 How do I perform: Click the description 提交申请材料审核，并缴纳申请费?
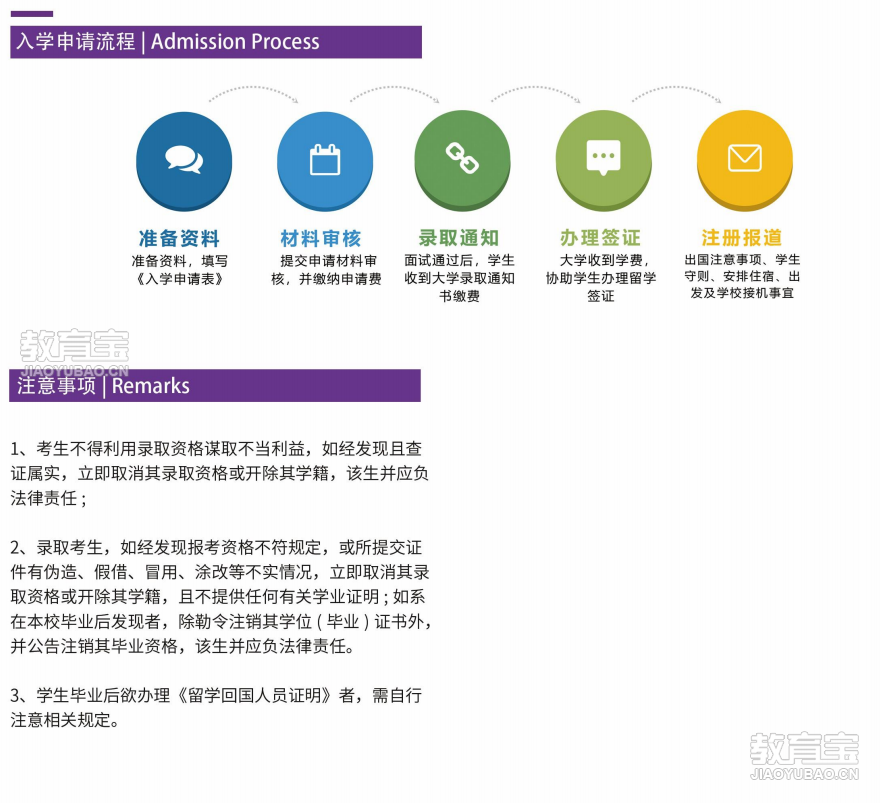pyautogui.click(x=326, y=270)
